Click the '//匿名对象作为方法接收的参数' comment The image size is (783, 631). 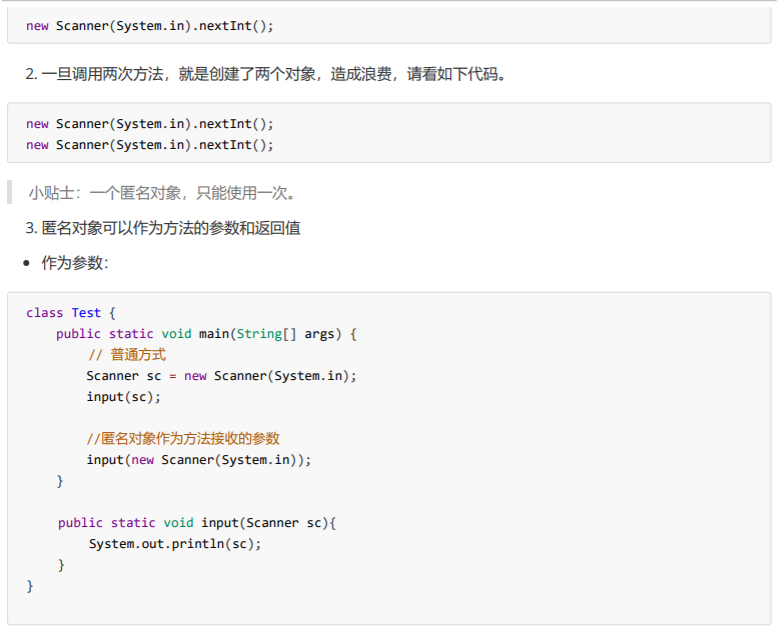tap(183, 439)
